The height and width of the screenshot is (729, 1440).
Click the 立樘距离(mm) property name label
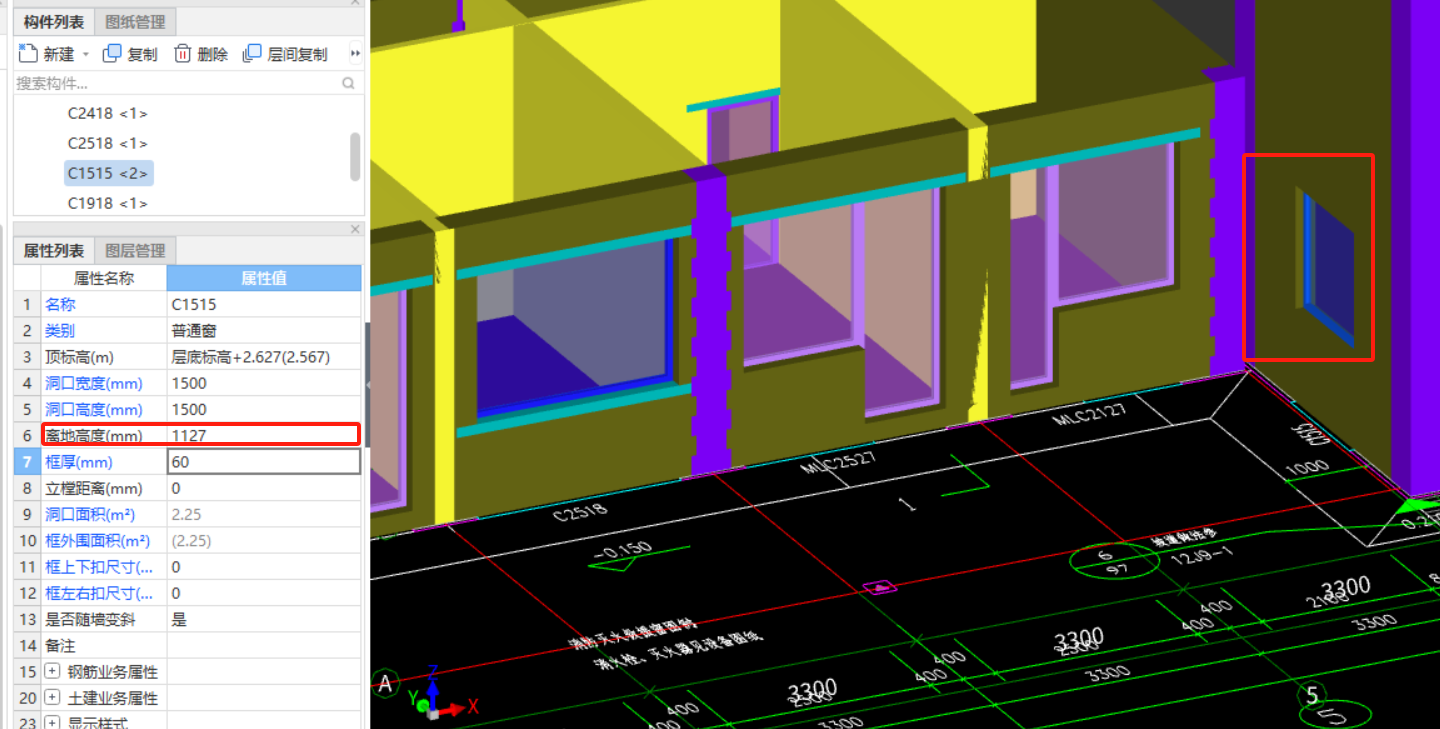(94, 488)
